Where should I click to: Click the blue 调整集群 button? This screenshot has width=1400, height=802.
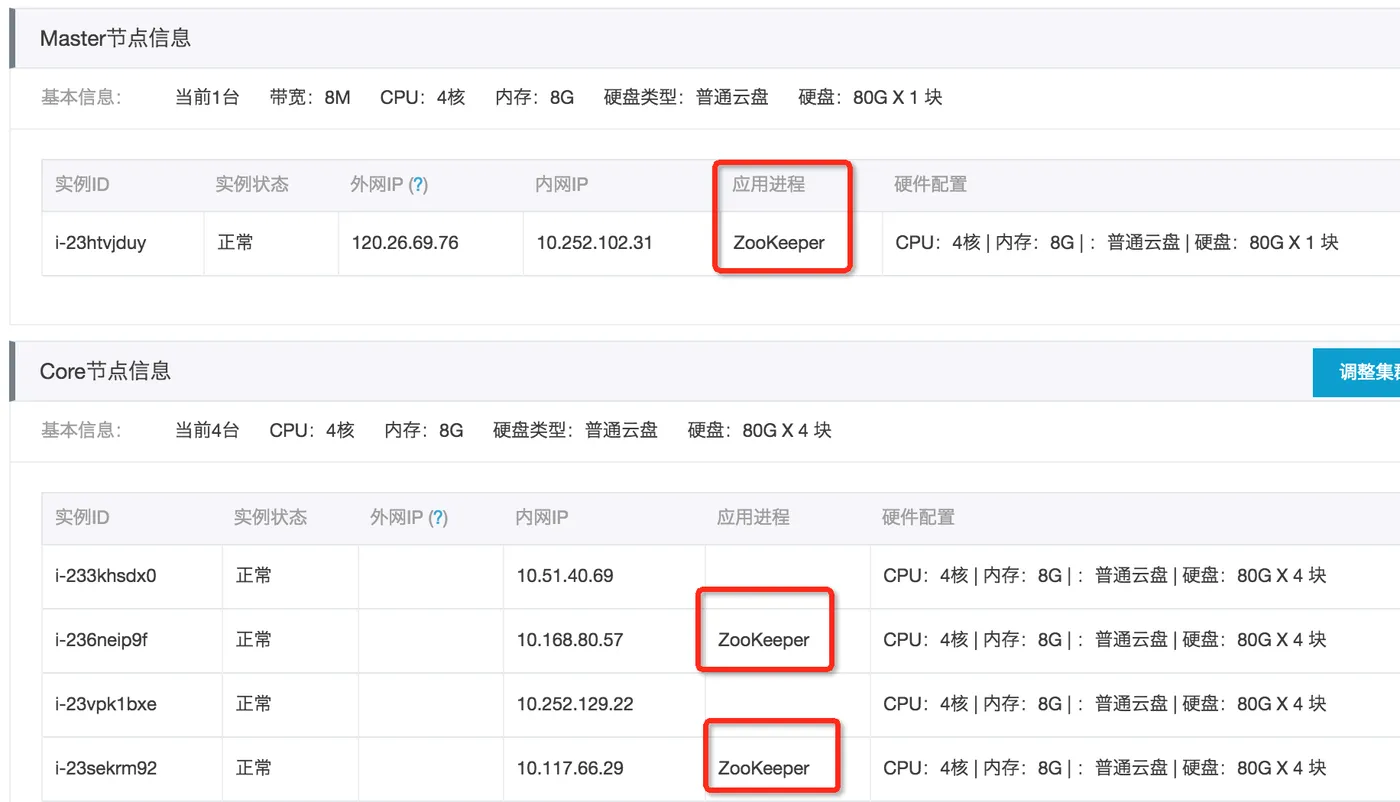[1357, 372]
